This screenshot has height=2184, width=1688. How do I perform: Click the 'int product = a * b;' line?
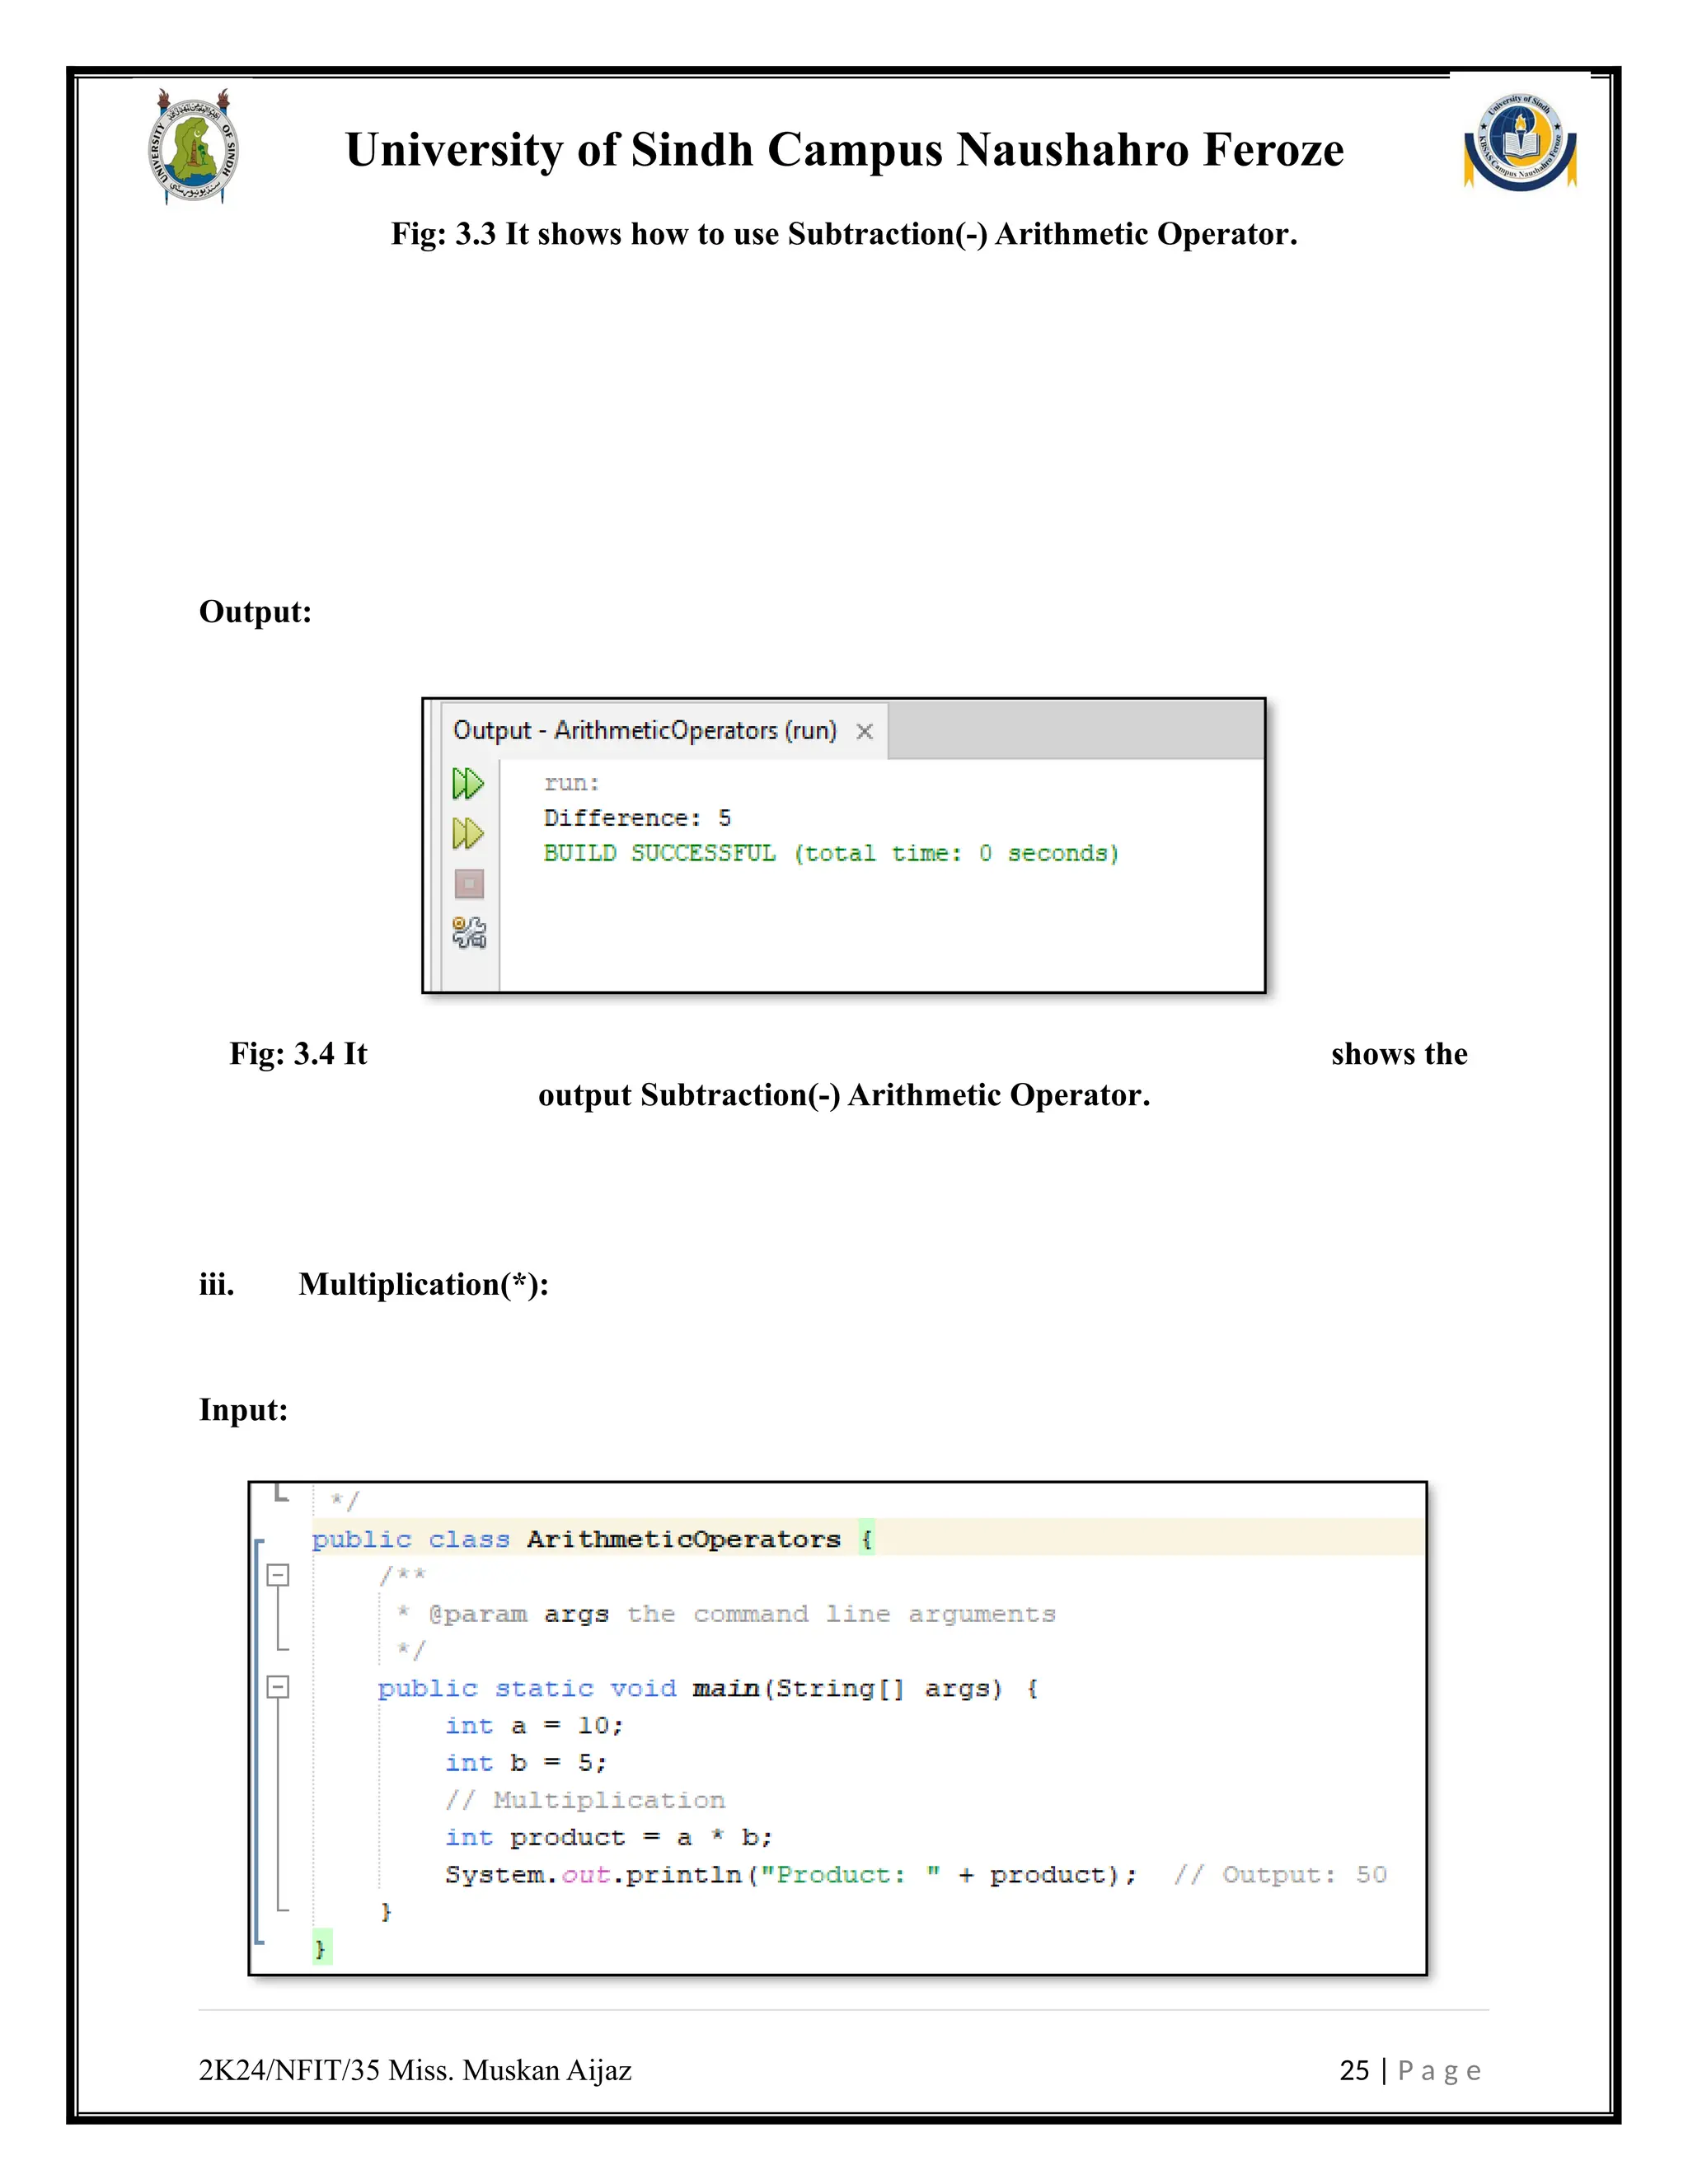(x=608, y=1837)
